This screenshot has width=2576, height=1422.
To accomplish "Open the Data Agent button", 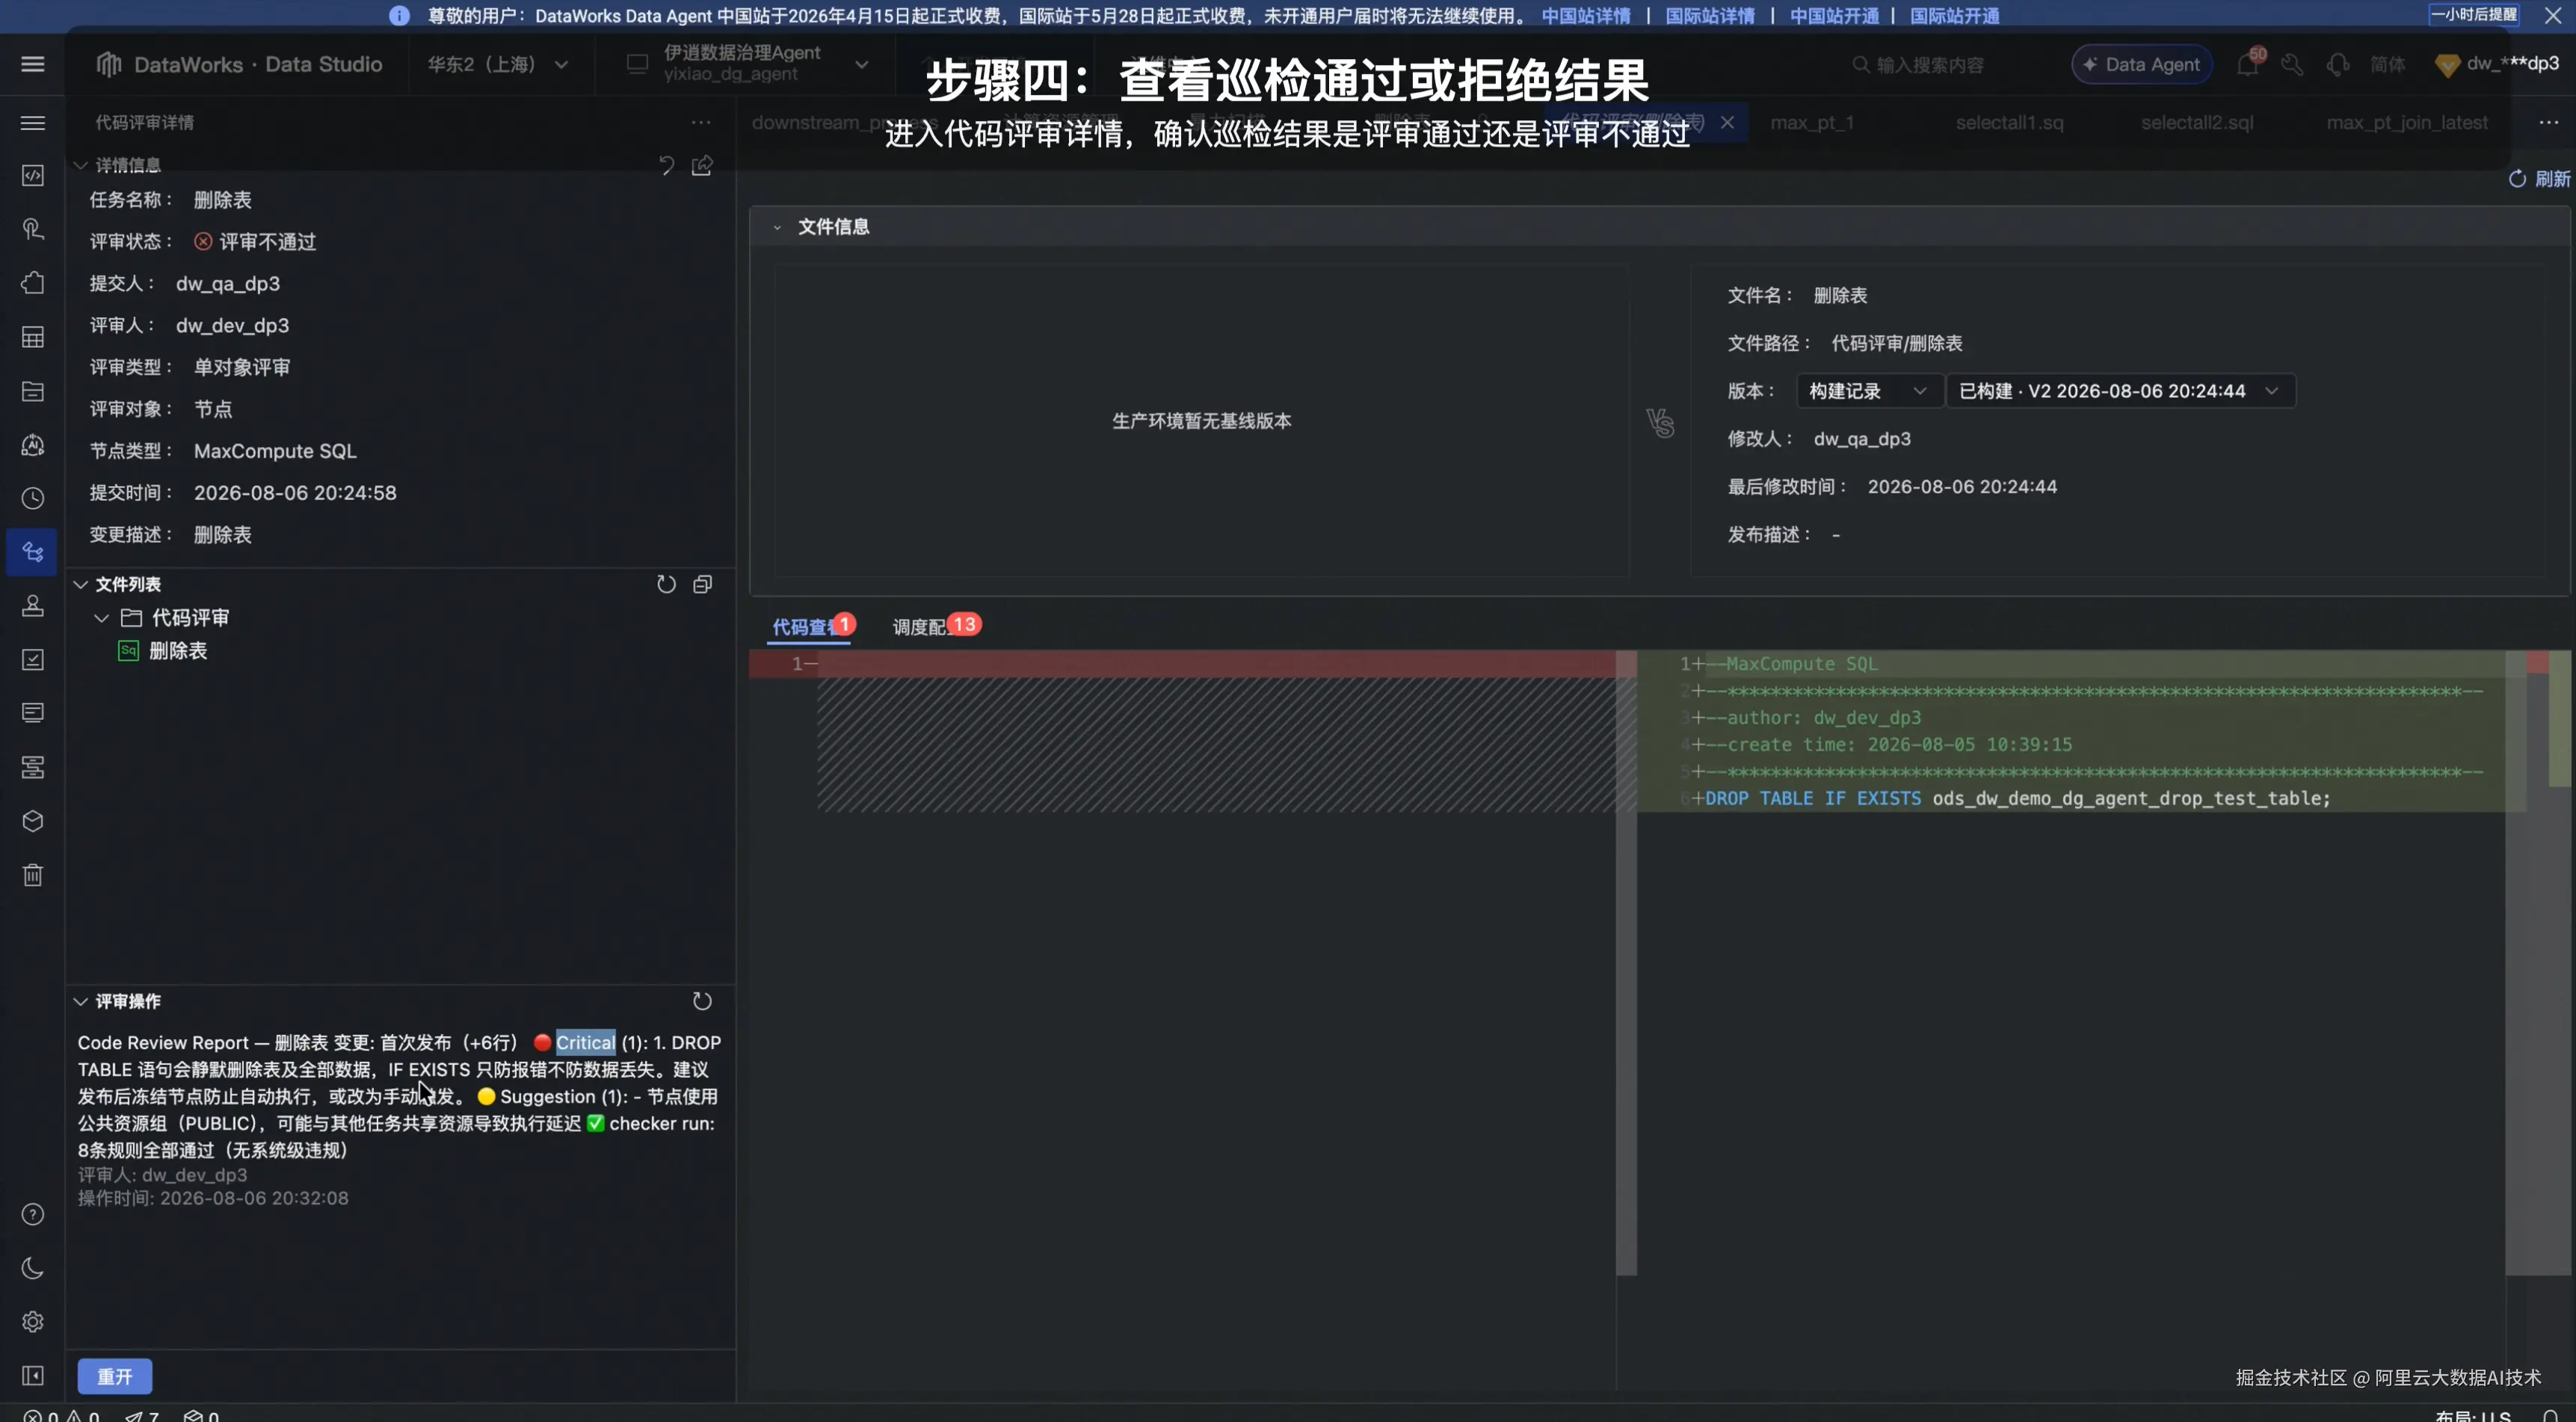I will 2142,64.
